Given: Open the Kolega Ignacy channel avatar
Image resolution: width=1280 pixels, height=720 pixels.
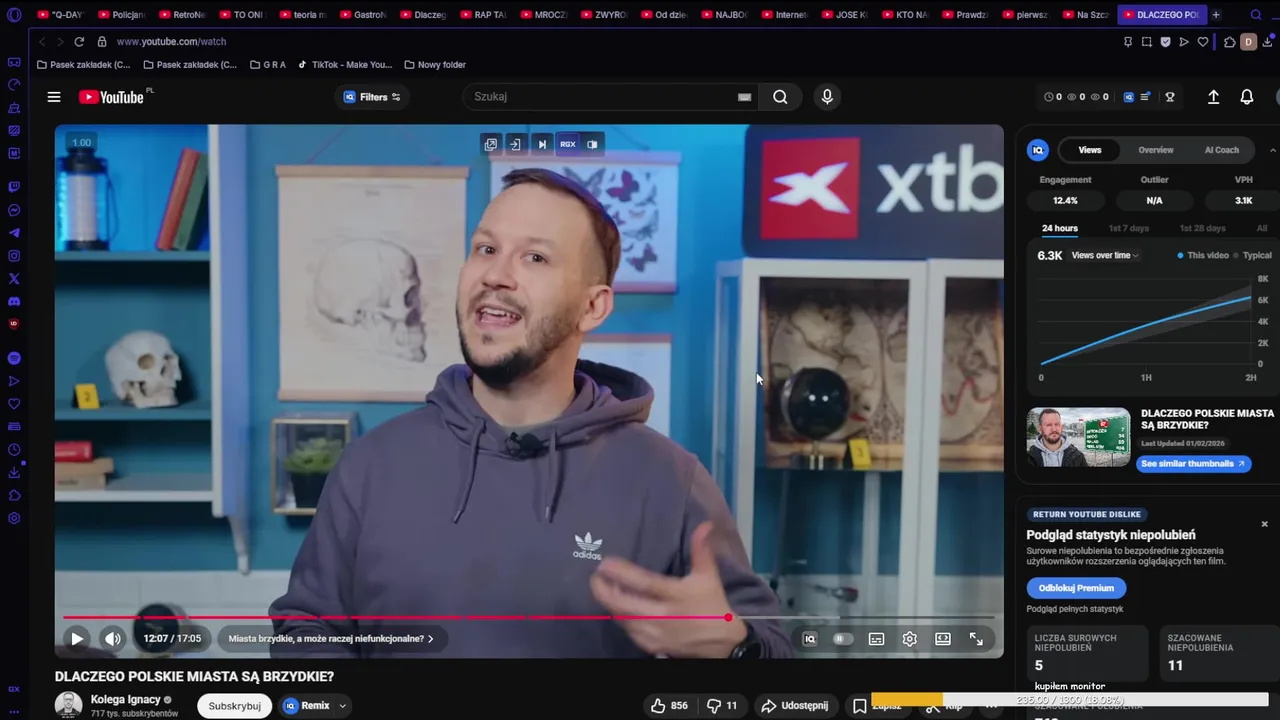Looking at the screenshot, I should [x=68, y=705].
